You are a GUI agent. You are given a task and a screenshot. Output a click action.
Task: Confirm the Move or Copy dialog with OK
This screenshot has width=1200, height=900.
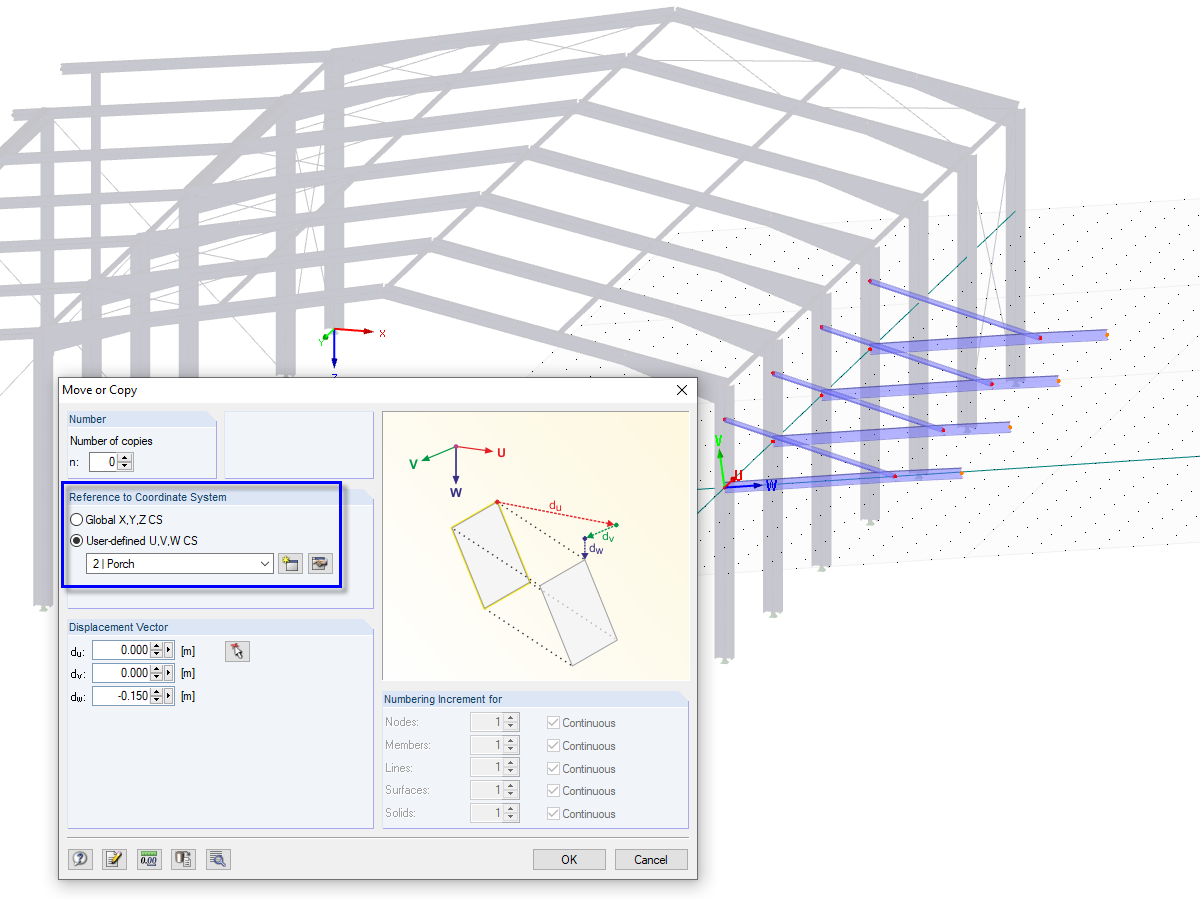[x=569, y=859]
